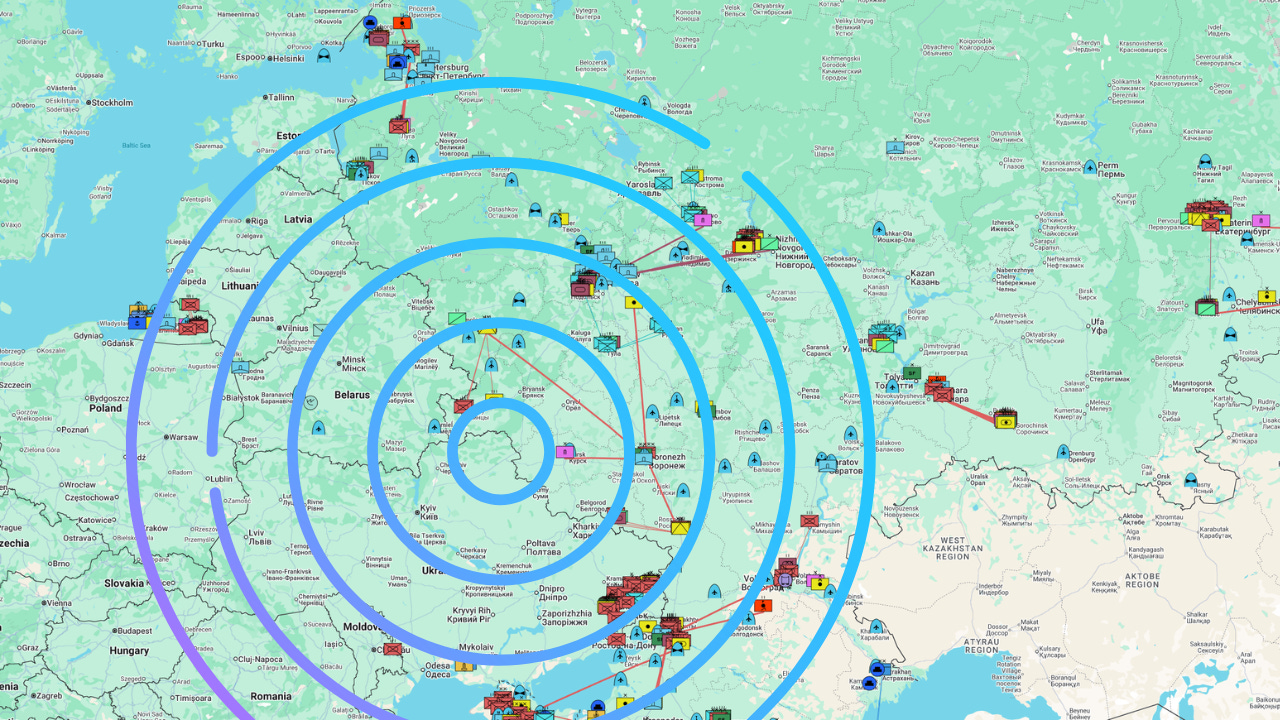Viewport: 1280px width, 720px height.
Task: Click the blue aircraft marker above Lipetsk
Action: 677,400
